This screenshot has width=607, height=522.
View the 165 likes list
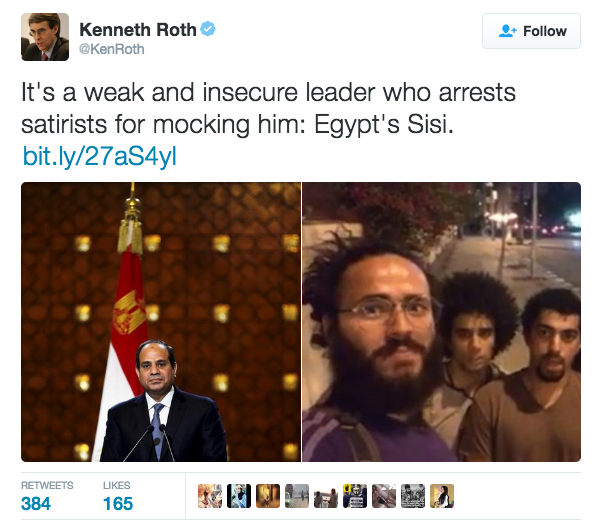pyautogui.click(x=118, y=496)
